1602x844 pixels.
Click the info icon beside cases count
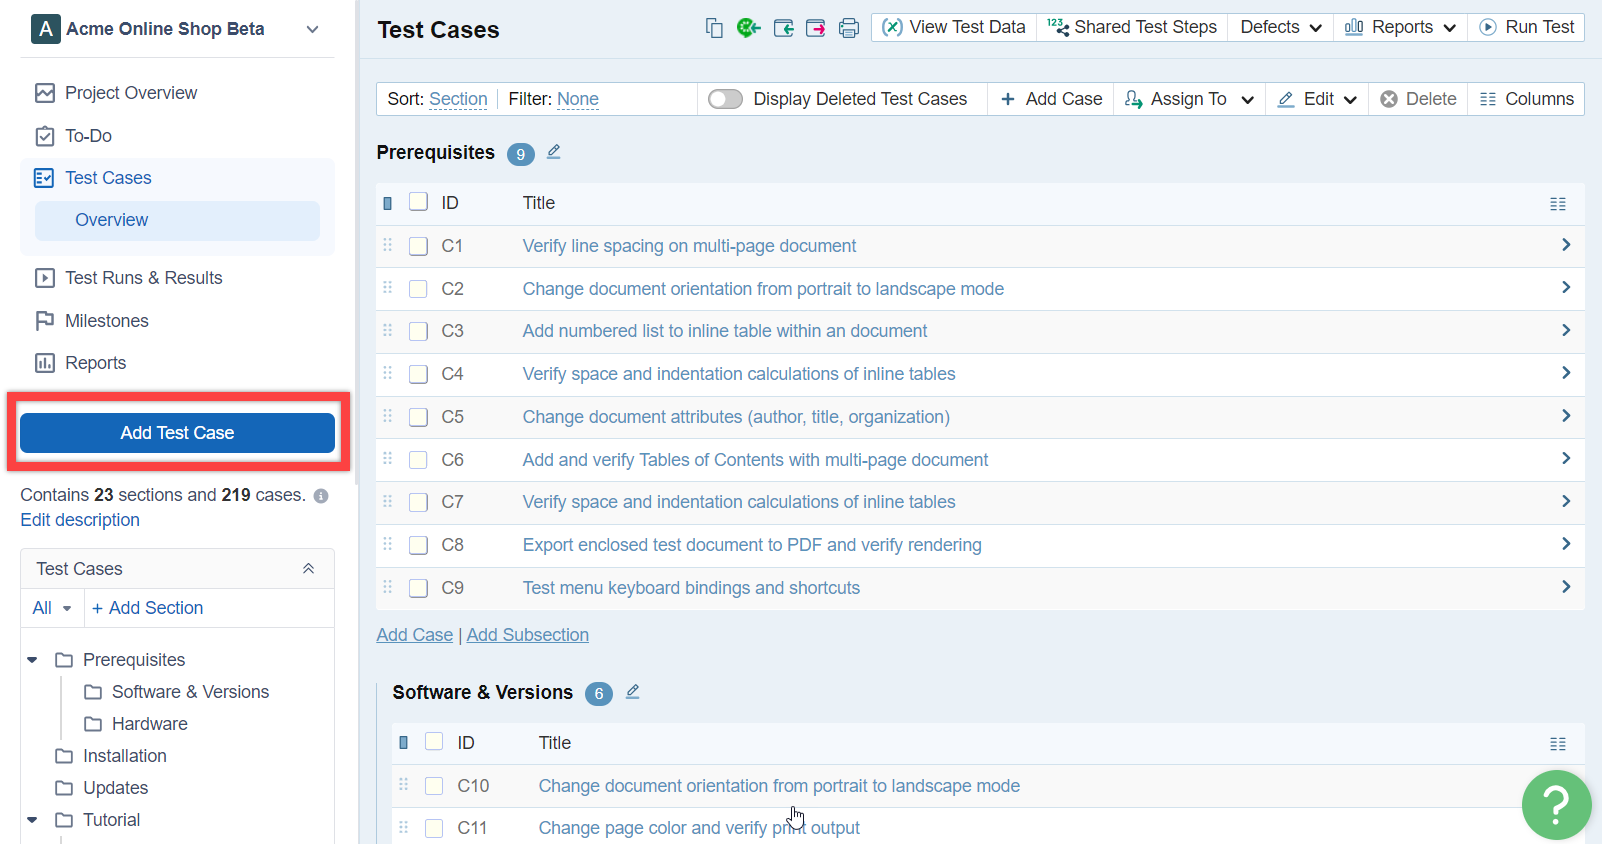(321, 496)
